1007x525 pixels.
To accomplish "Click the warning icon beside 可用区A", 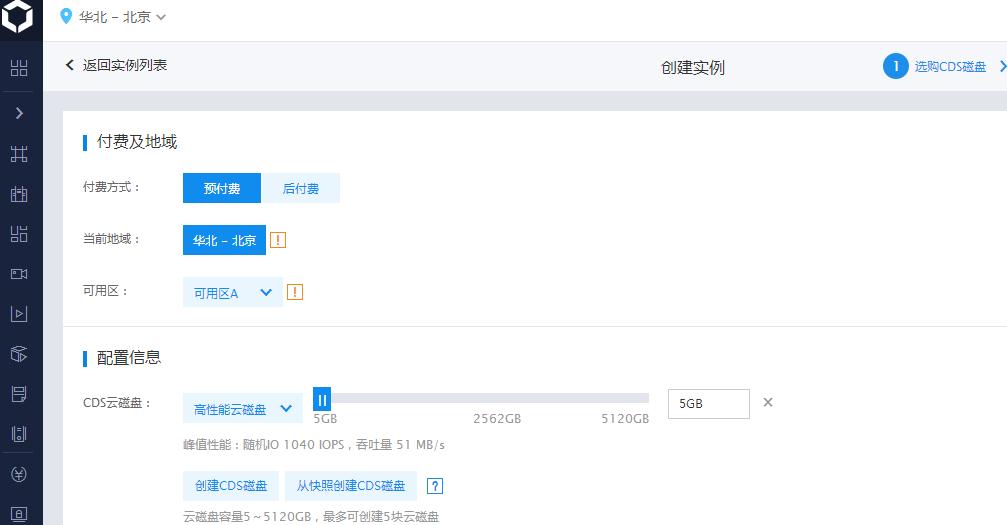I will click(295, 292).
